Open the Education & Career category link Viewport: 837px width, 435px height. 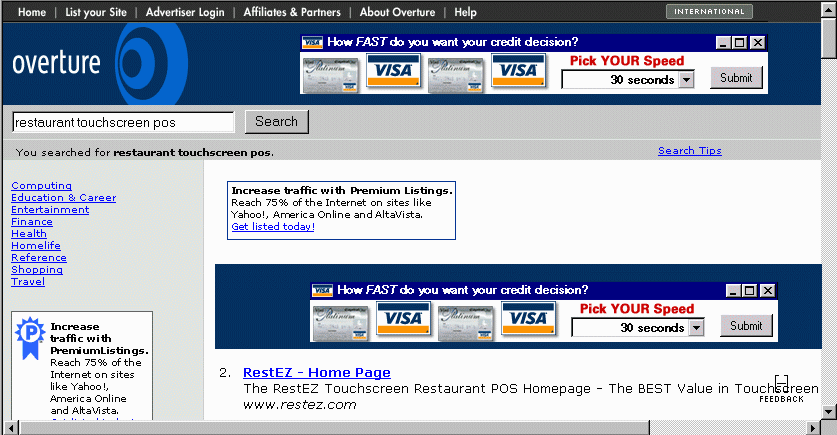point(64,197)
